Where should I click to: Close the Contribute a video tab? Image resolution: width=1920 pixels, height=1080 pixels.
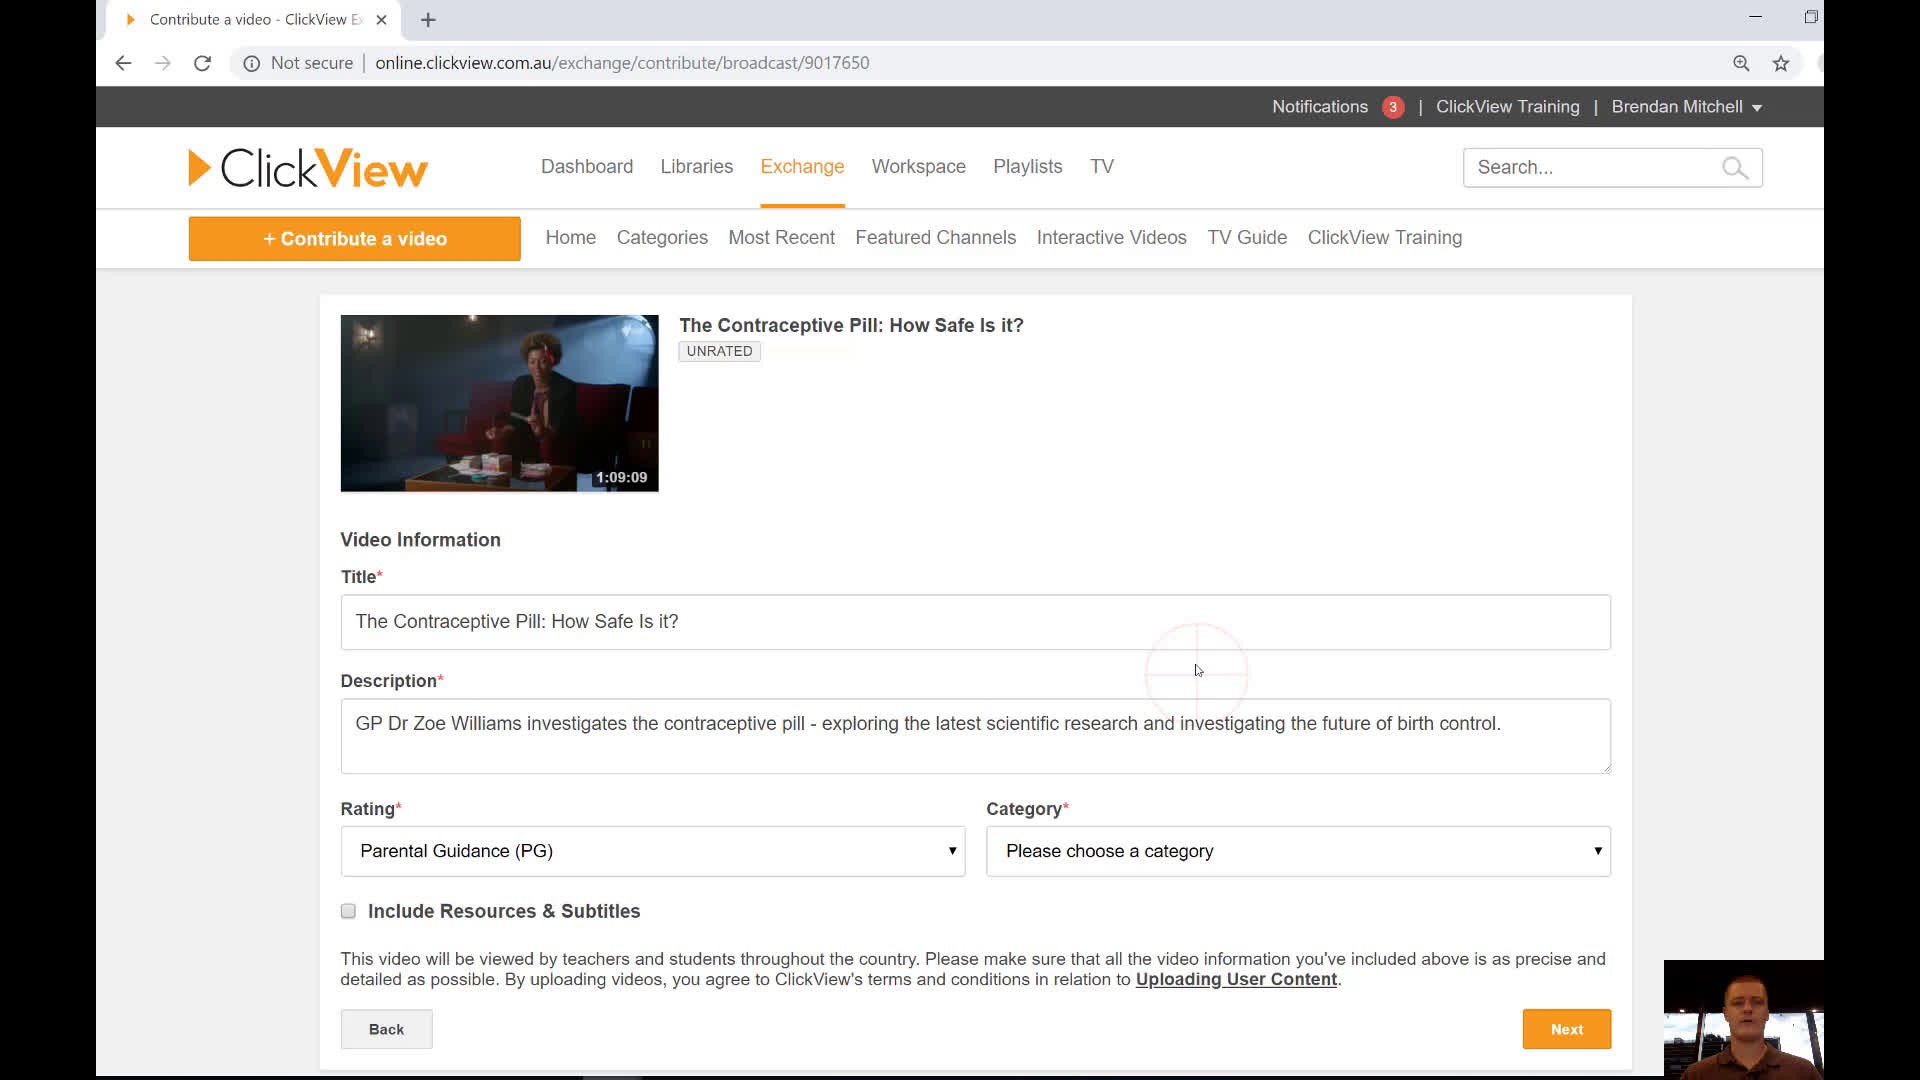click(x=381, y=20)
